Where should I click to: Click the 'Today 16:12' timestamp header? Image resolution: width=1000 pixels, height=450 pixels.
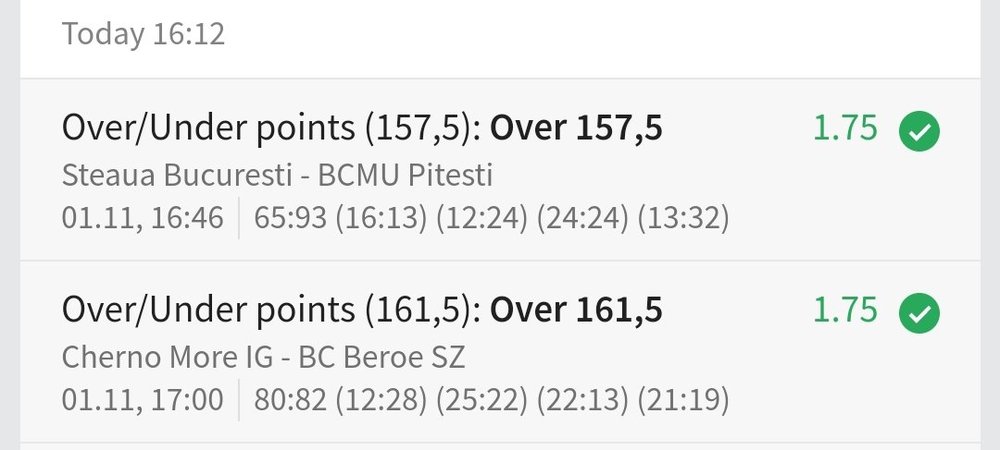(143, 35)
